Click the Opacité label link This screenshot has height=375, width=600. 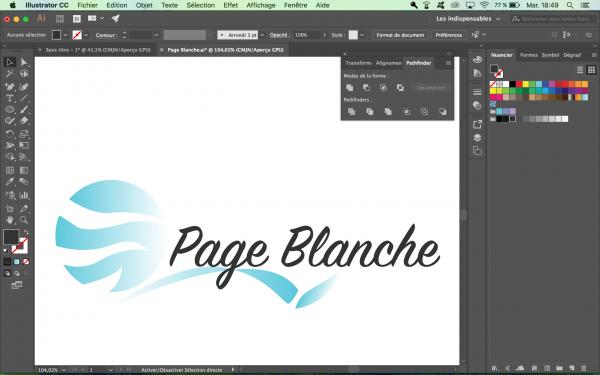279,35
